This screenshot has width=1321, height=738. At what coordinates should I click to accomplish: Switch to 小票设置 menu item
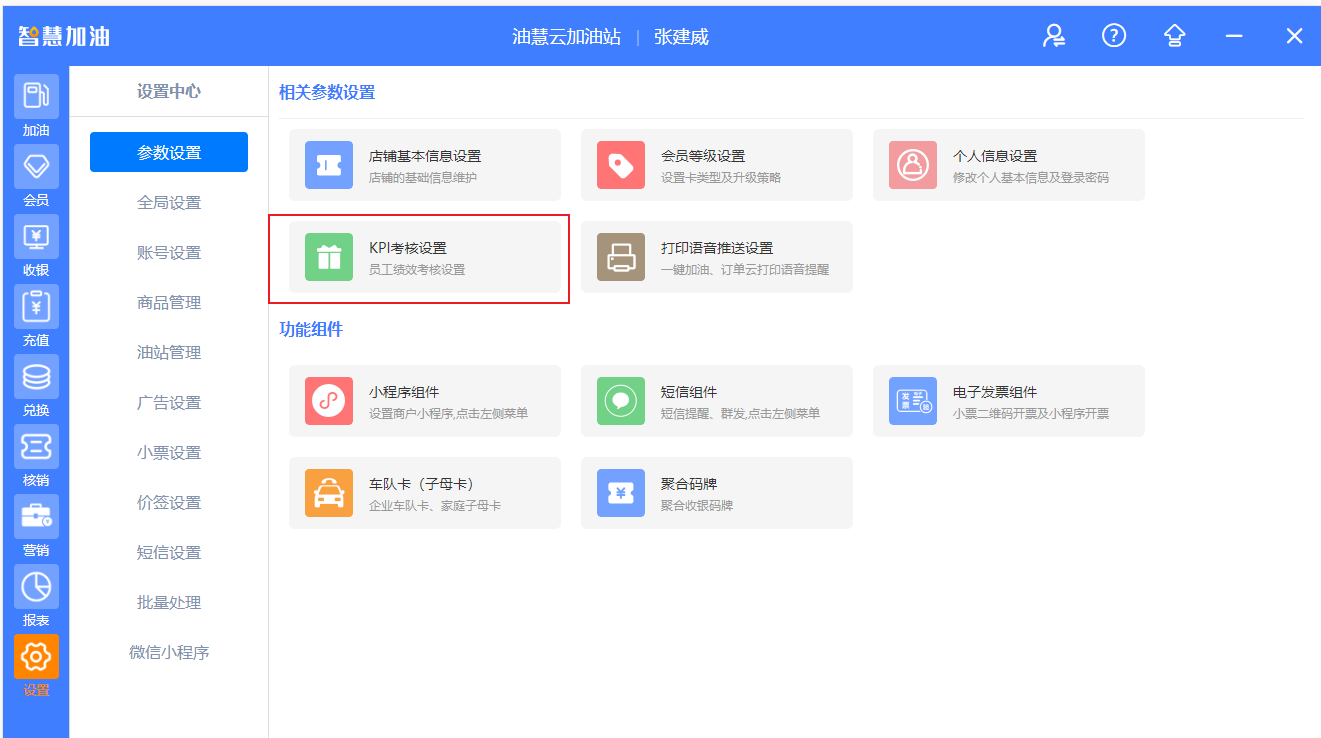[x=169, y=453]
